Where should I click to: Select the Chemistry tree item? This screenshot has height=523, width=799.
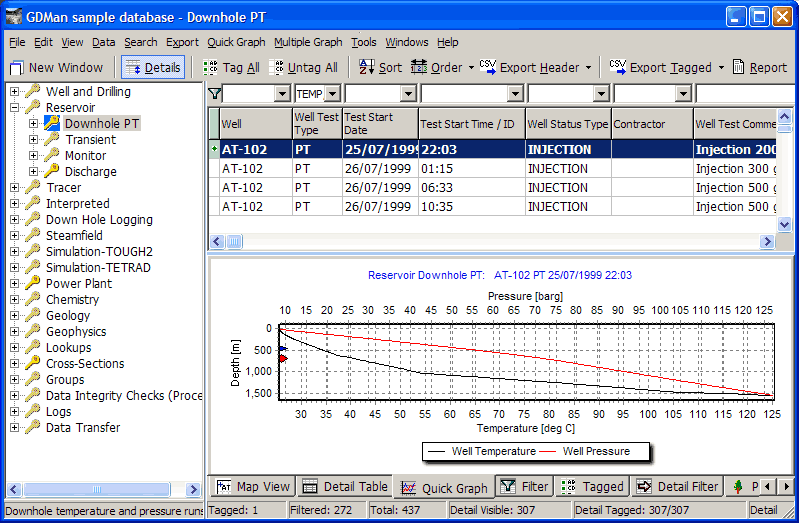click(x=72, y=300)
